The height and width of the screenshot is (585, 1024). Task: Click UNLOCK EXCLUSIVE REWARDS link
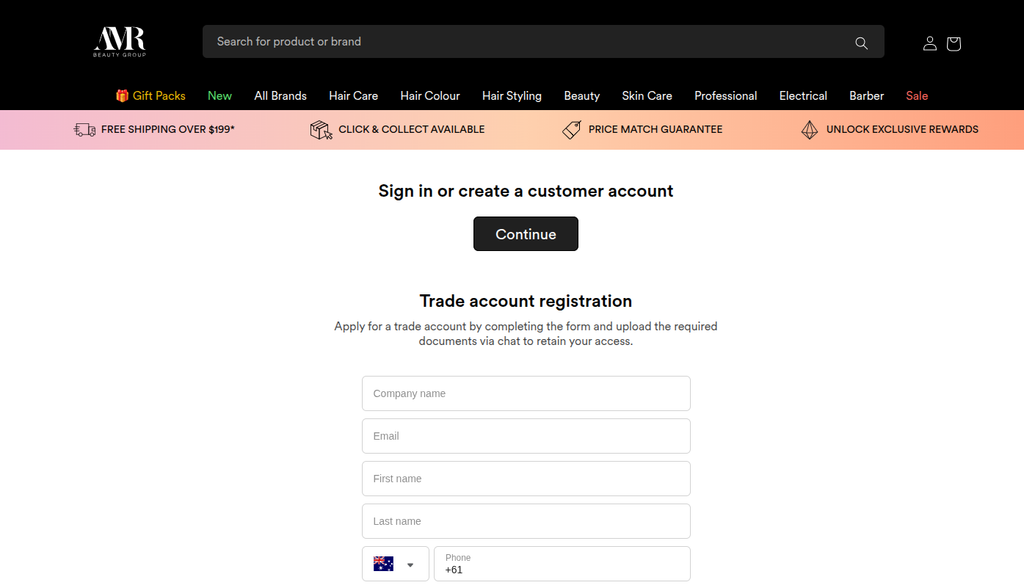[x=902, y=130]
